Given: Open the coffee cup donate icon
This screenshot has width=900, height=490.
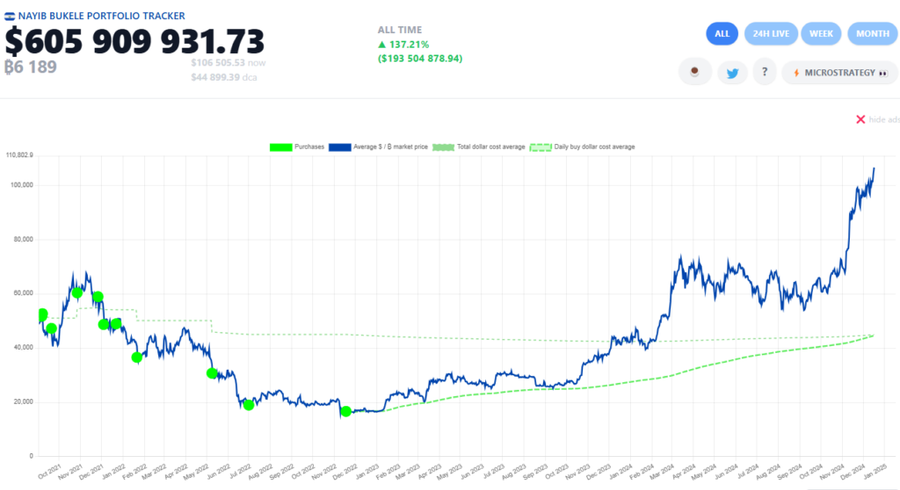Looking at the screenshot, I should (695, 72).
